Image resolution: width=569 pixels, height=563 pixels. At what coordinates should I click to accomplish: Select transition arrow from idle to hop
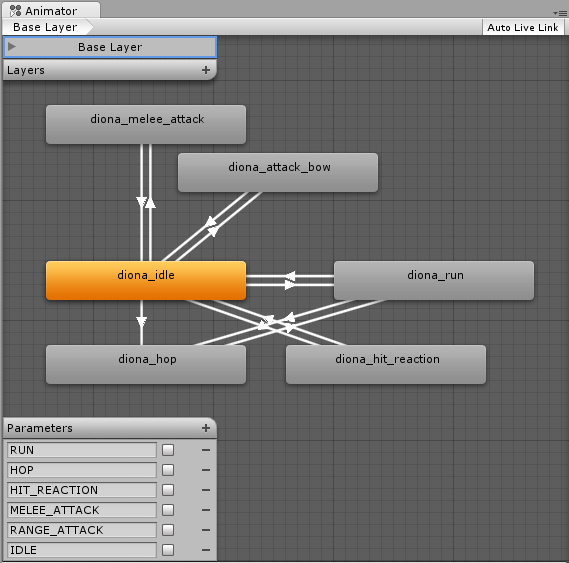tap(142, 322)
